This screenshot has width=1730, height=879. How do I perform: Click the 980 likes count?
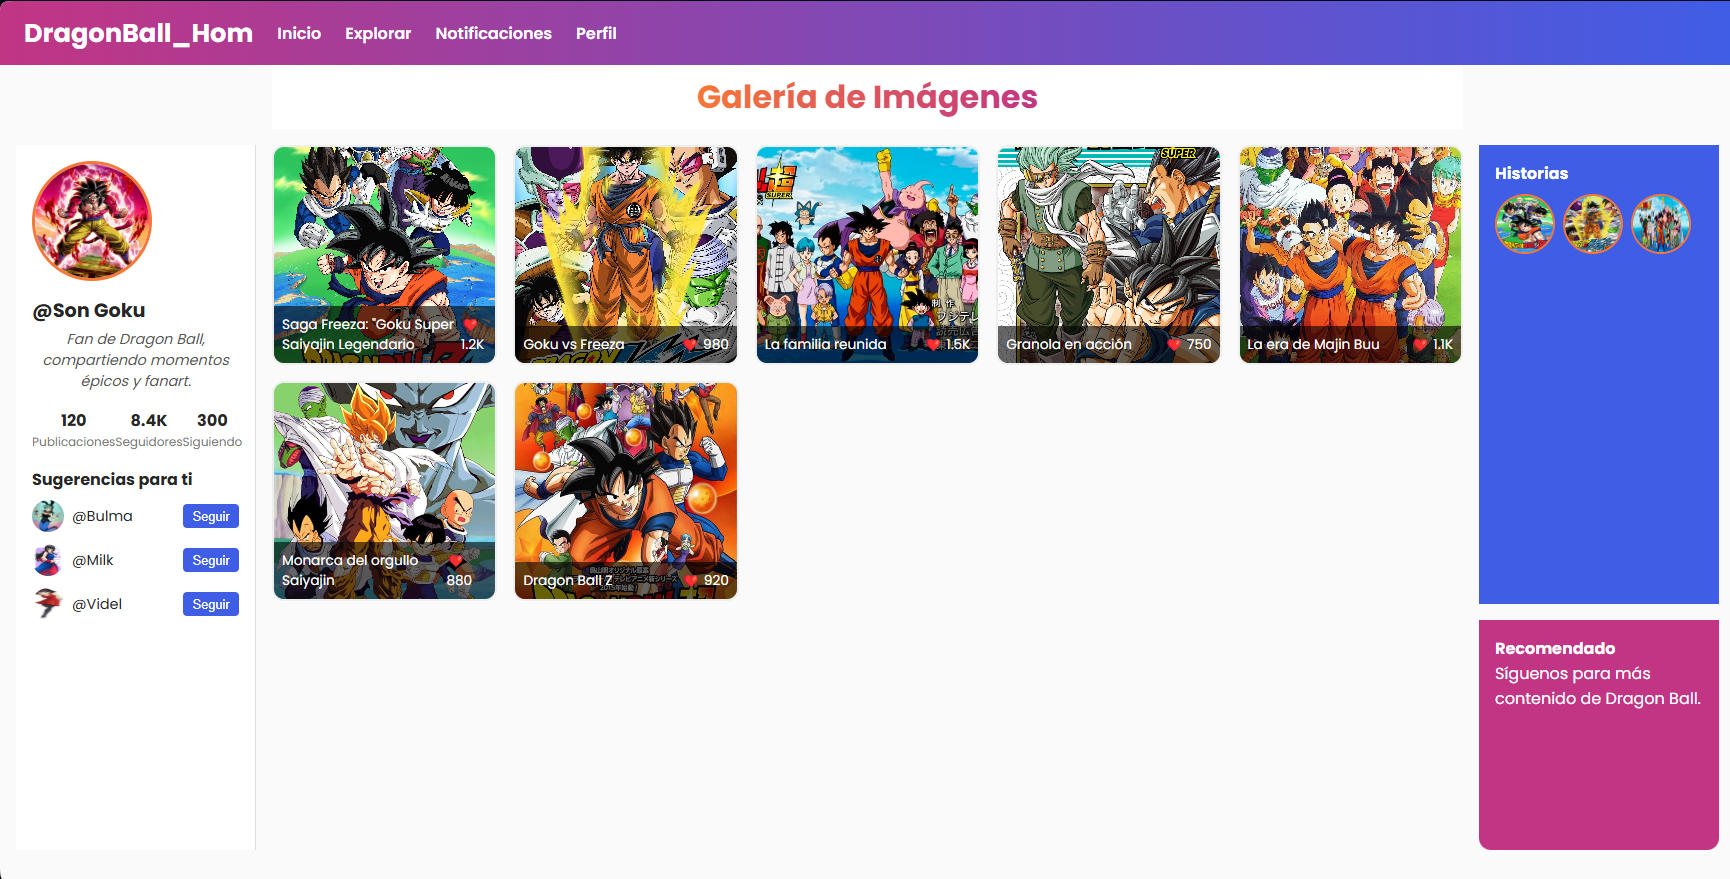pos(716,344)
